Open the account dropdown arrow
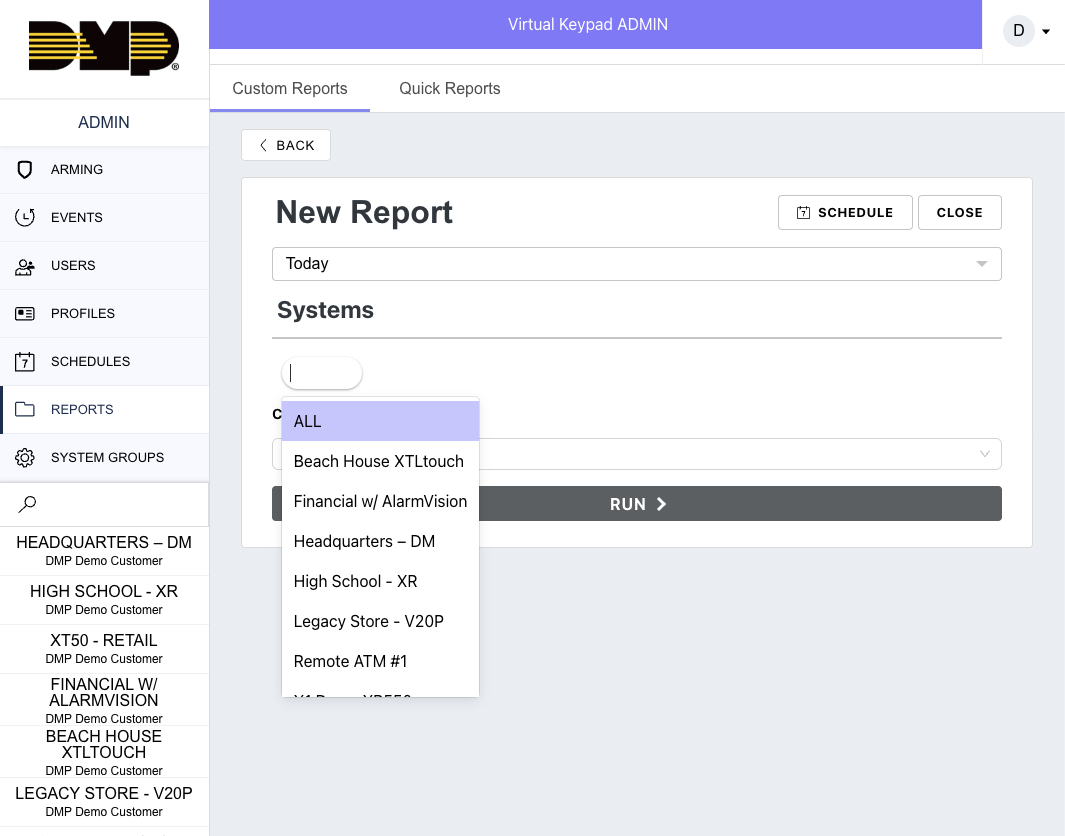This screenshot has height=836, width=1065. coord(1046,31)
